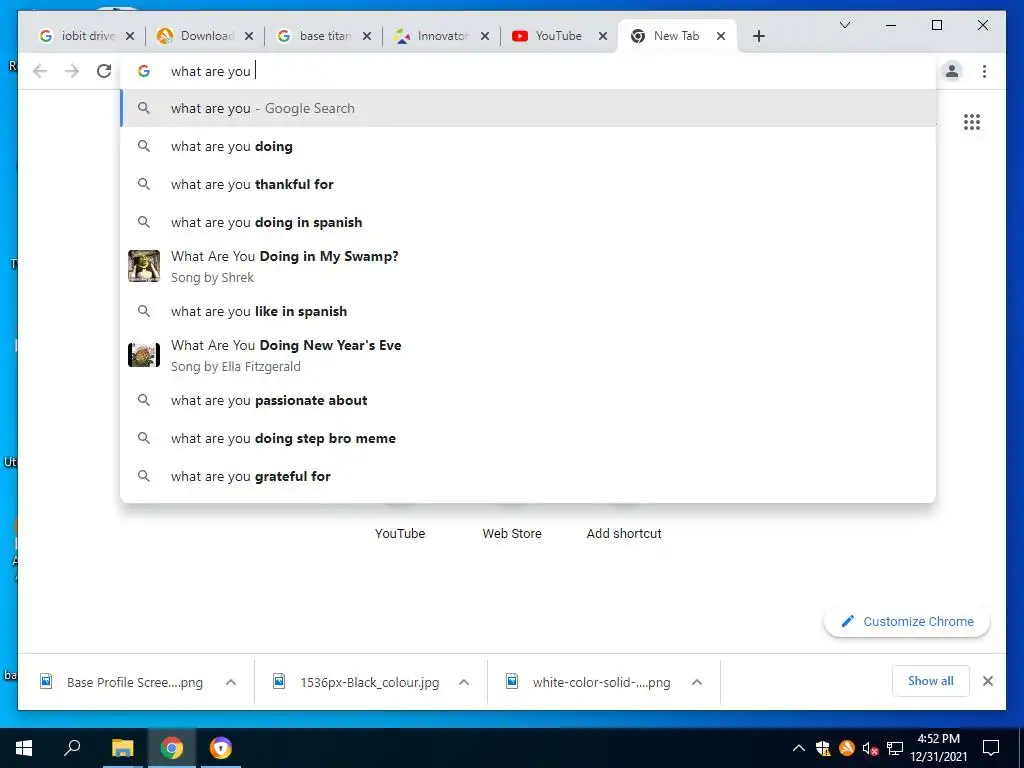Image resolution: width=1024 pixels, height=768 pixels.
Task: Open the Chrome profile avatar icon
Action: click(952, 71)
